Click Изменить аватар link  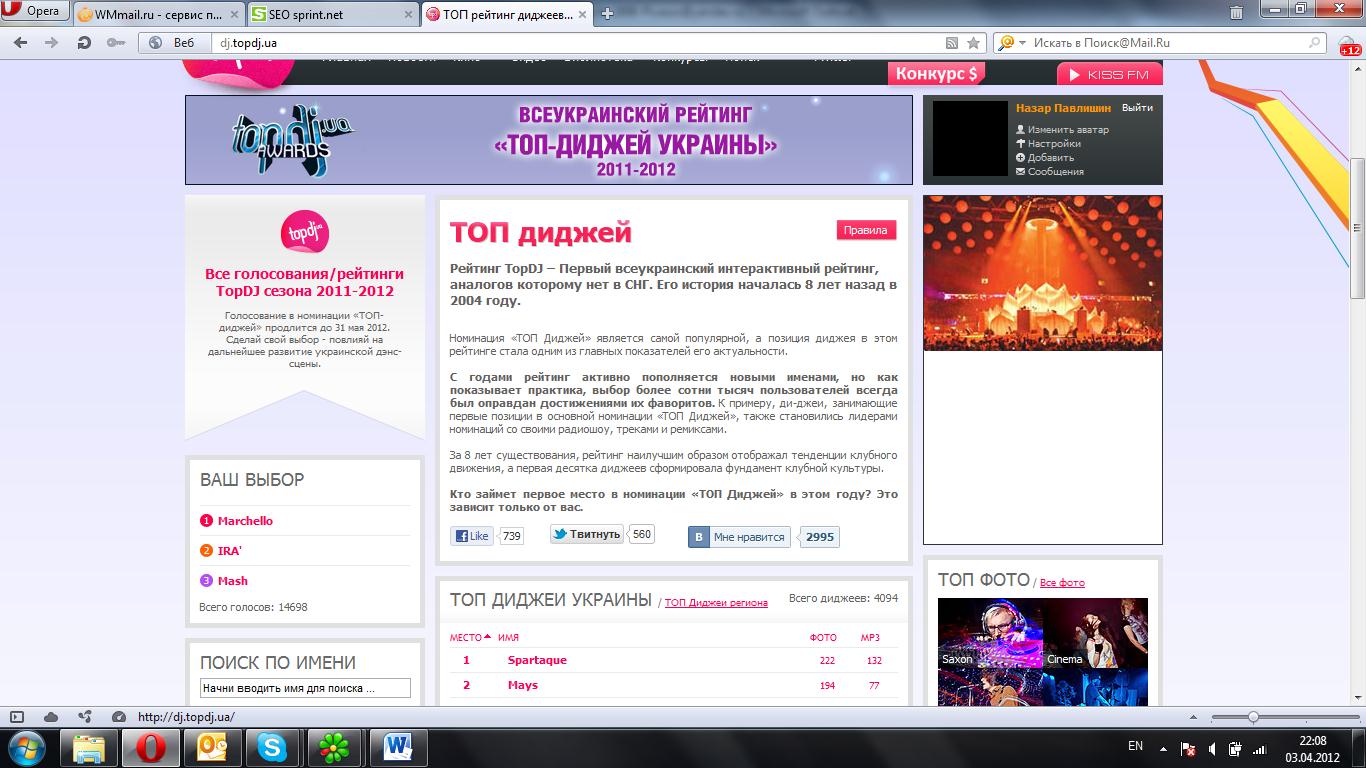[x=1067, y=130]
